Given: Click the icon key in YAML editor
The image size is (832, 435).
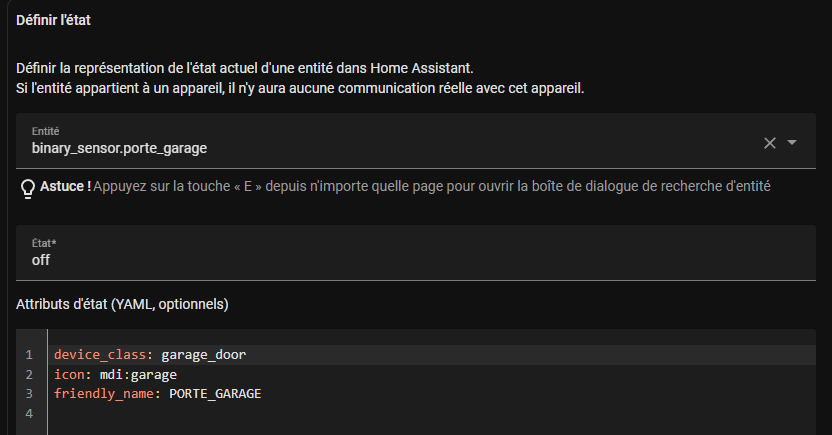Looking at the screenshot, I should [69, 375].
